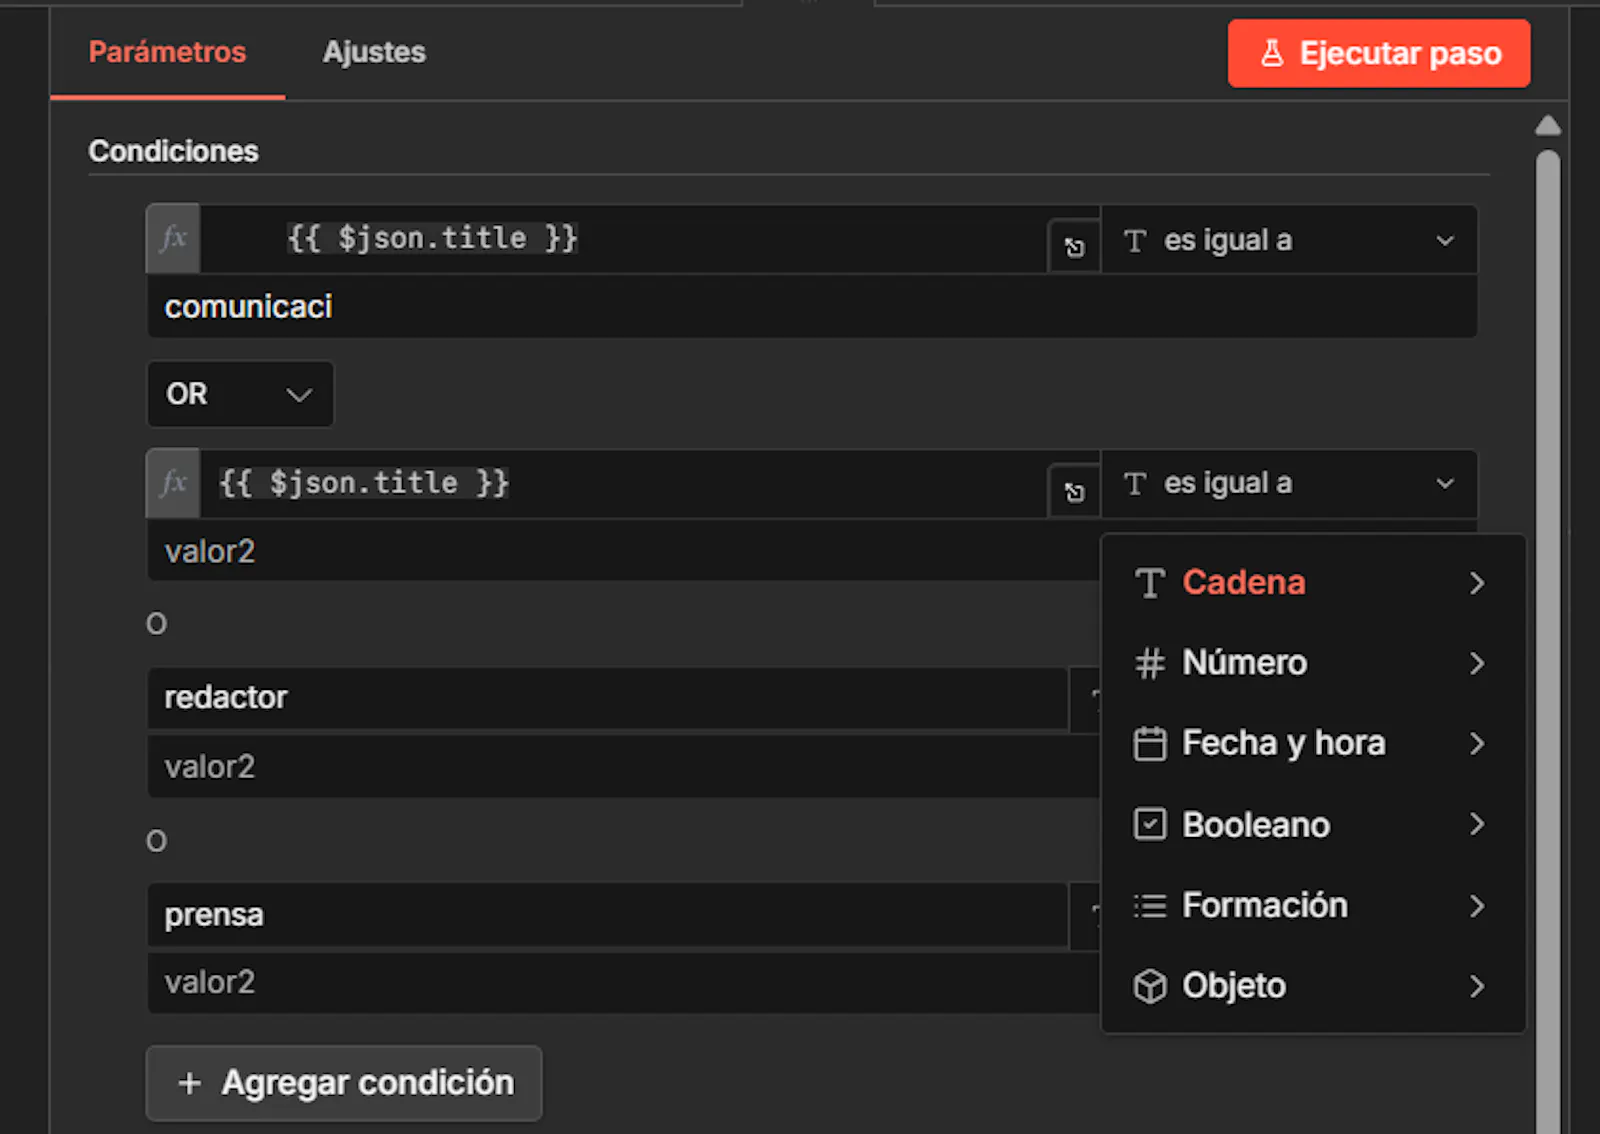
Task: Select Número in the type menu
Action: click(x=1313, y=662)
